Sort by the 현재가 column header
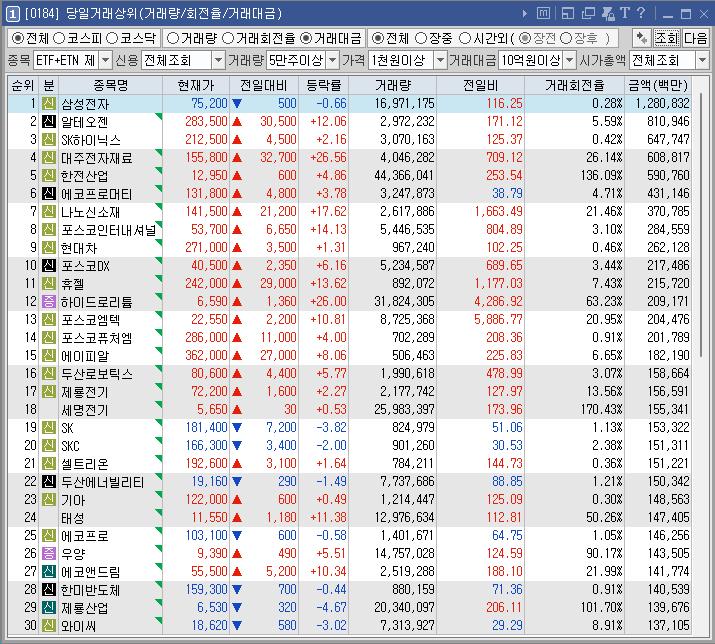715x644 pixels. (x=196, y=85)
